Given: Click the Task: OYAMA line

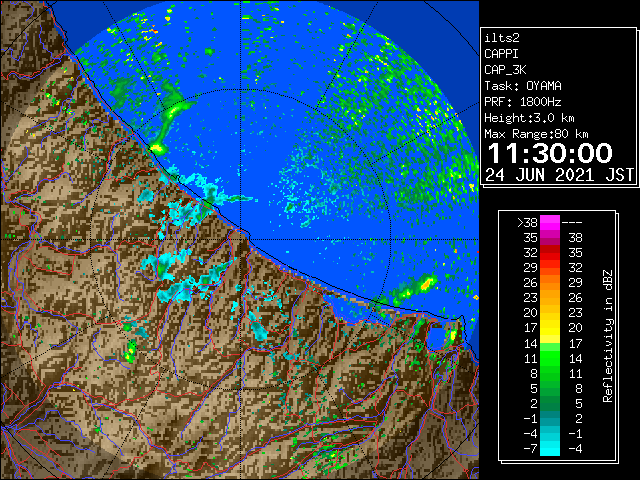Looking at the screenshot, I should pos(523,86).
